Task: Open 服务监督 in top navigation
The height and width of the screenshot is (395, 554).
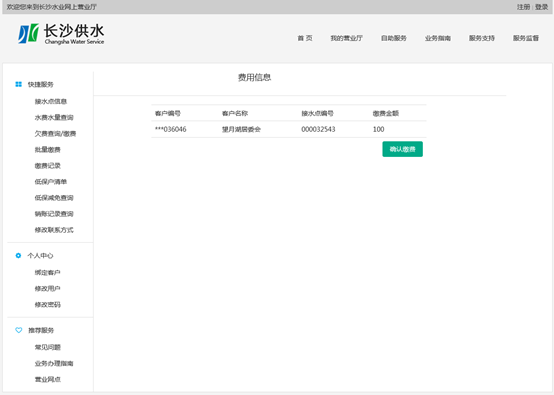Action: point(526,38)
